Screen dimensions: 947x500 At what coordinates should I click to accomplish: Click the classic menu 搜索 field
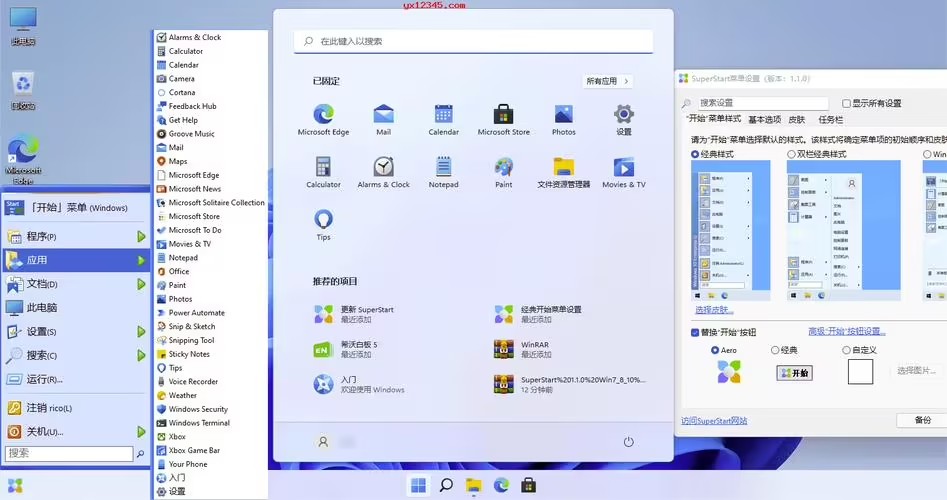(69, 454)
